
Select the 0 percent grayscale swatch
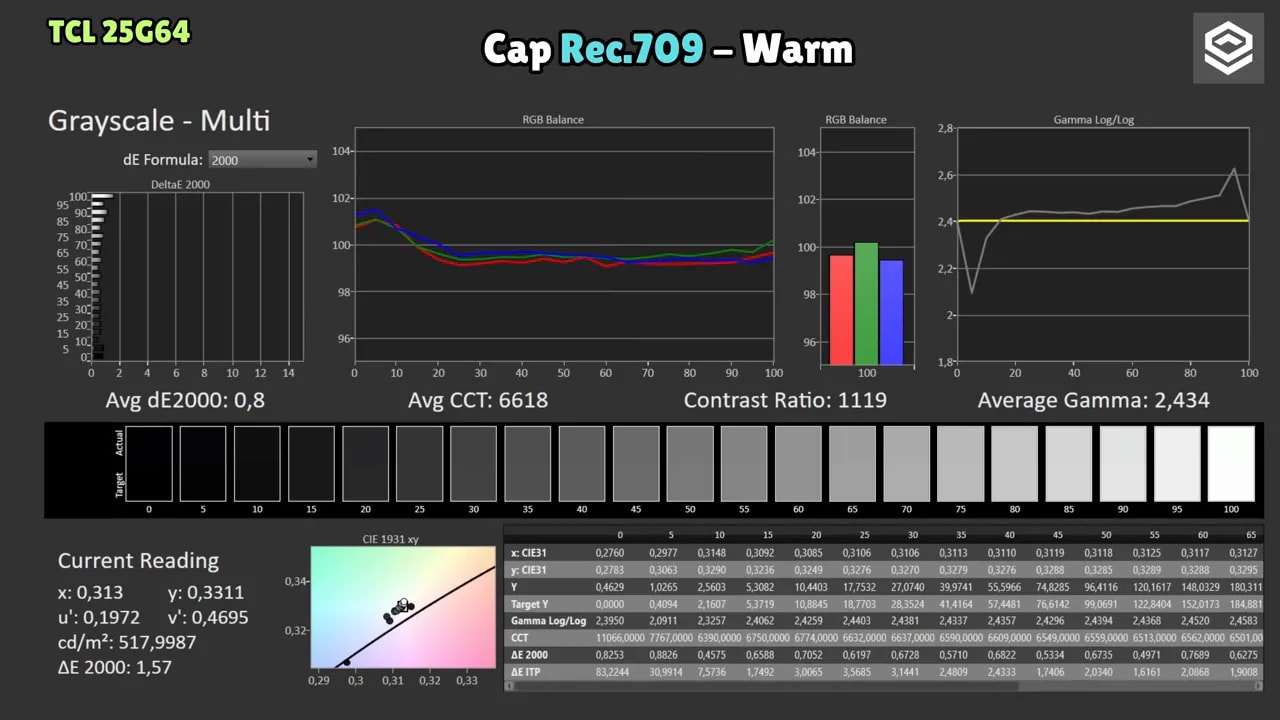click(x=149, y=463)
